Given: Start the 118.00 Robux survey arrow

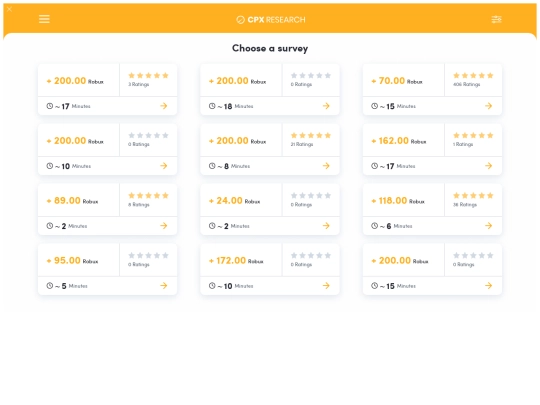Looking at the screenshot, I should coord(489,226).
